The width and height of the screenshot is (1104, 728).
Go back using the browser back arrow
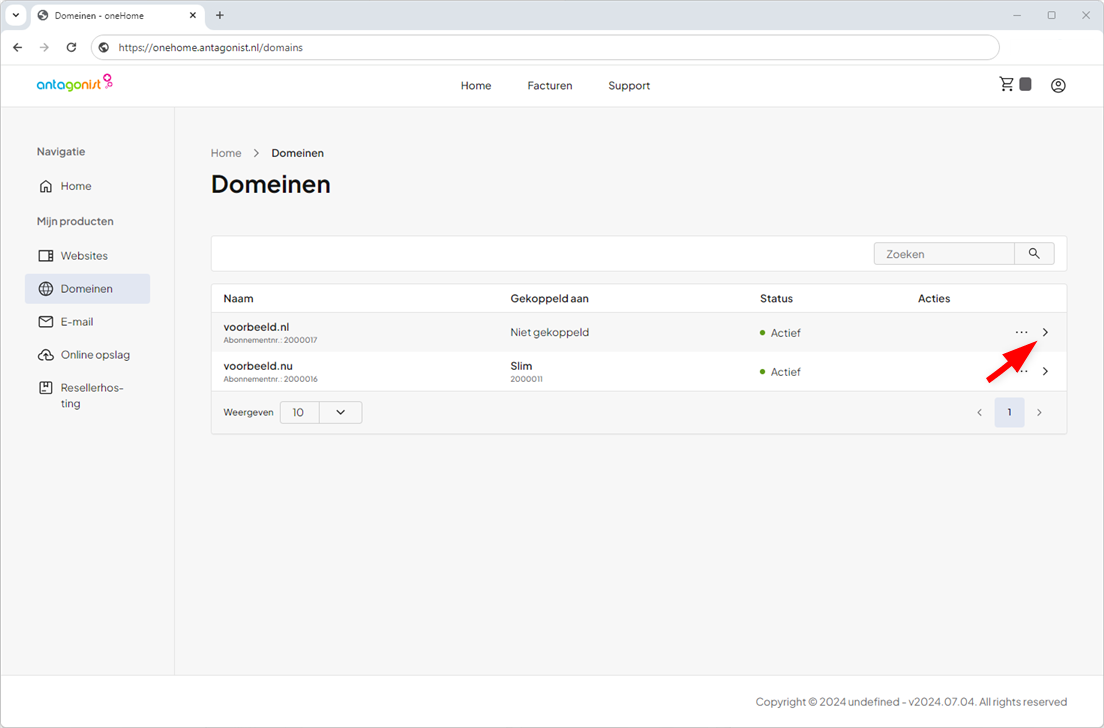[x=18, y=47]
